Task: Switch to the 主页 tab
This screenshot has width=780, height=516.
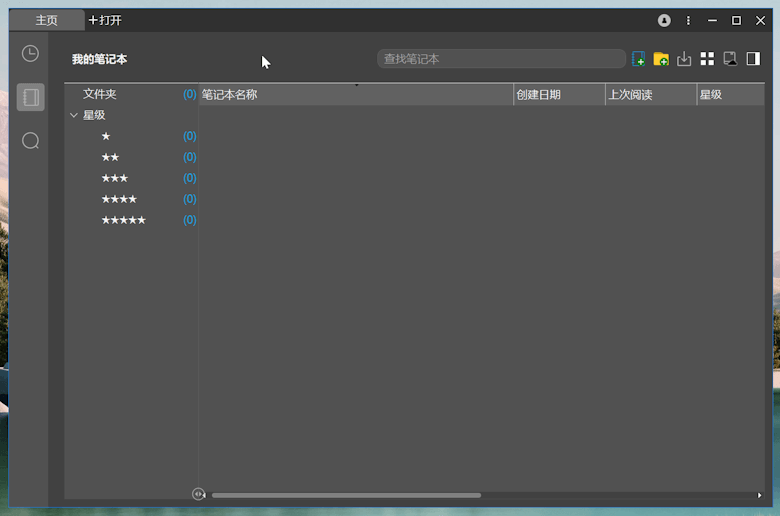Action: coord(47,20)
